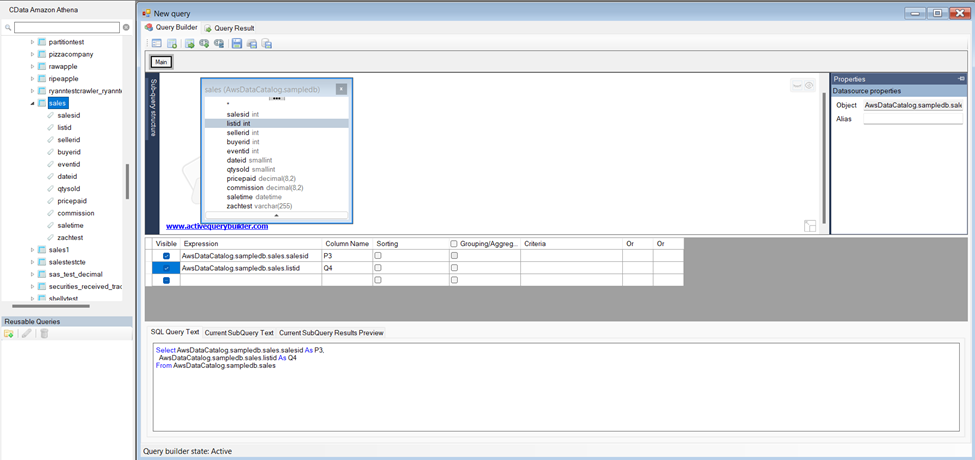Viewport: 975px width, 460px height.
Task: Open the sales datasource box dropdown arrow
Action: (341, 89)
